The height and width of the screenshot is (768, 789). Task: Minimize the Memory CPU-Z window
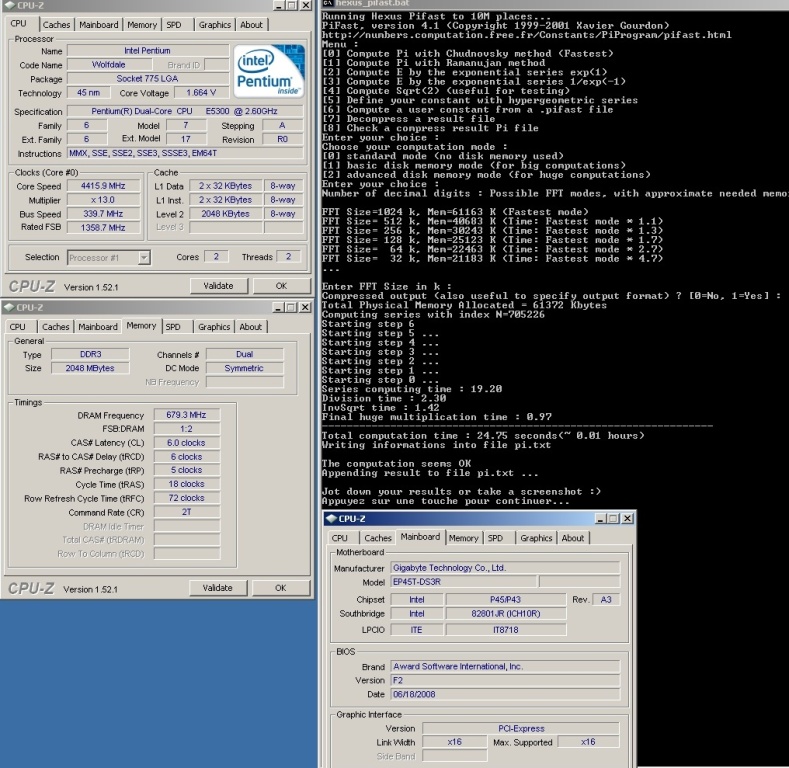279,307
